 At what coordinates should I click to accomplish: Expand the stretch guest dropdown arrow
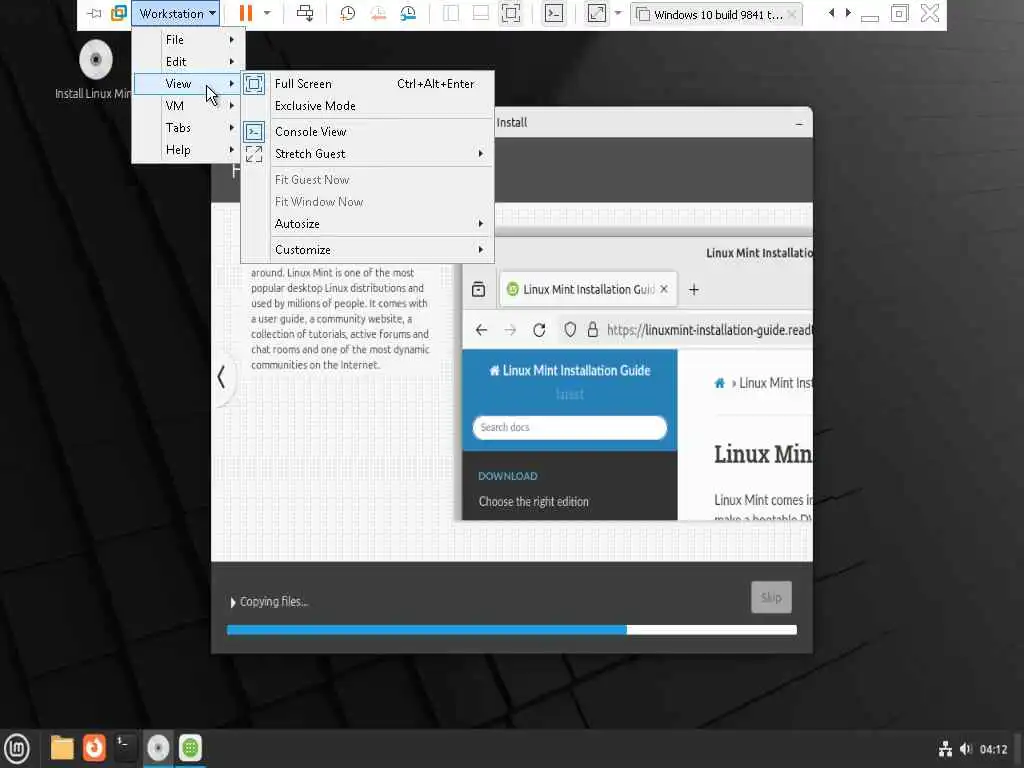(x=618, y=13)
